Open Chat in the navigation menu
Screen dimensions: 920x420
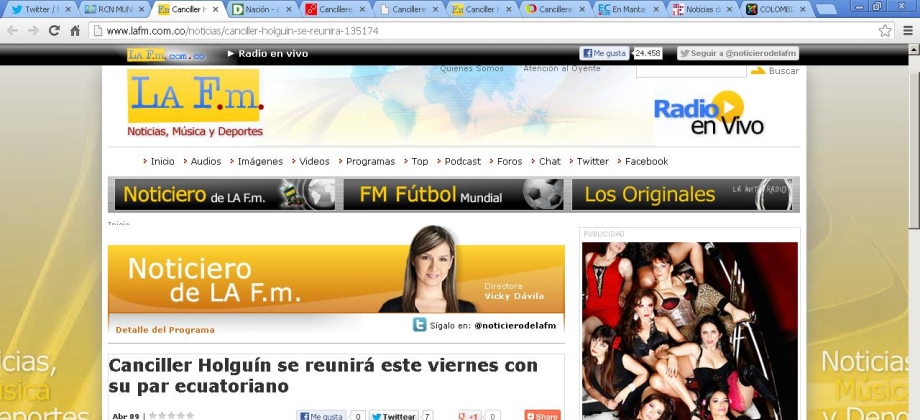point(550,161)
